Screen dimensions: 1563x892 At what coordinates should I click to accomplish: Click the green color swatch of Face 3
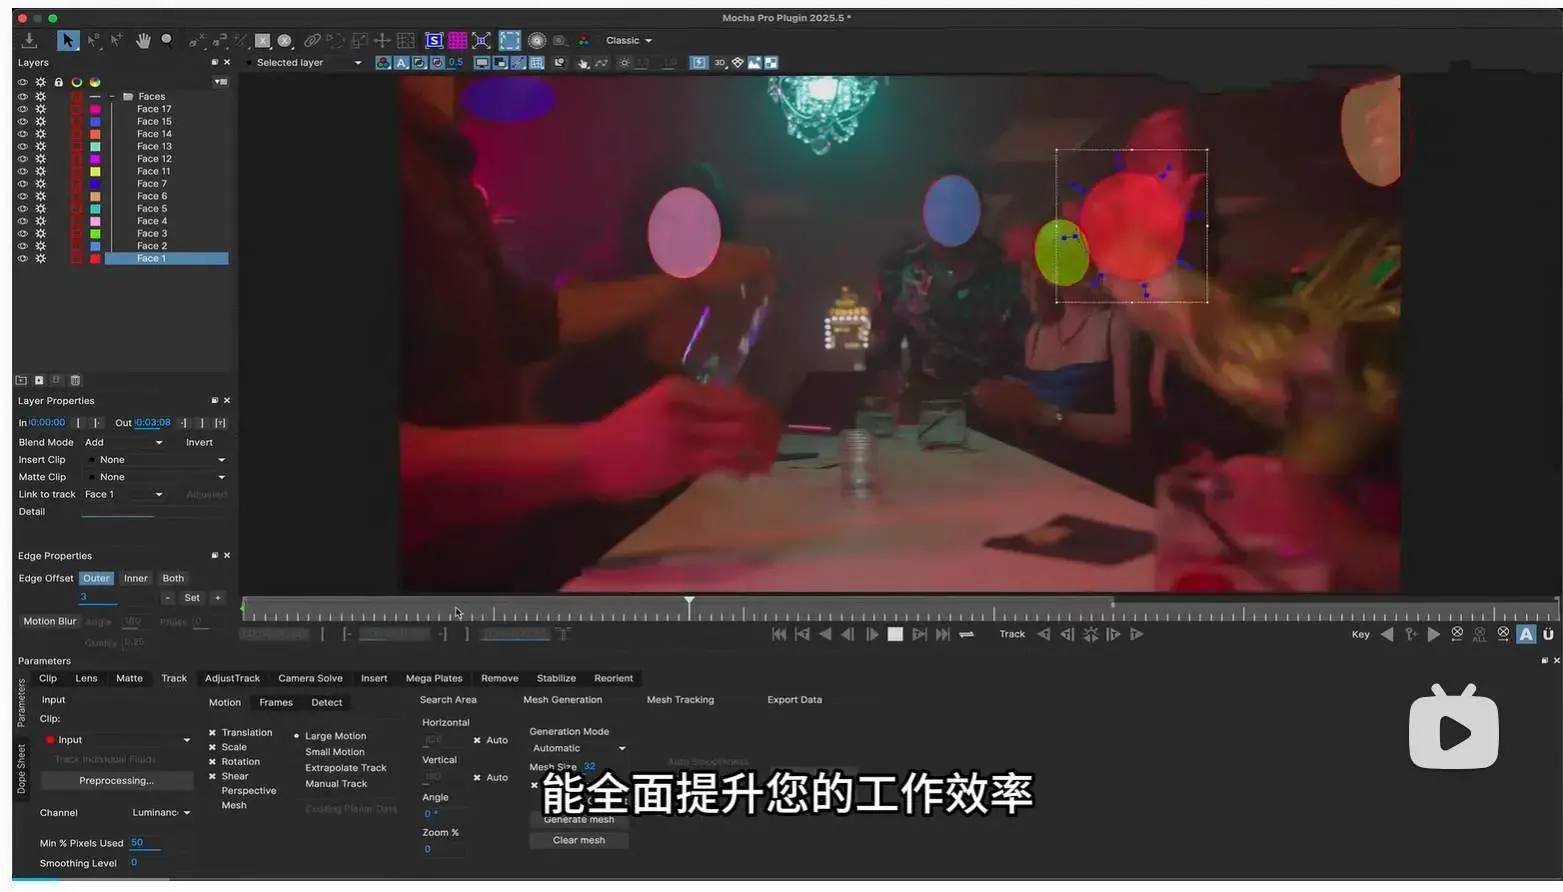93,233
